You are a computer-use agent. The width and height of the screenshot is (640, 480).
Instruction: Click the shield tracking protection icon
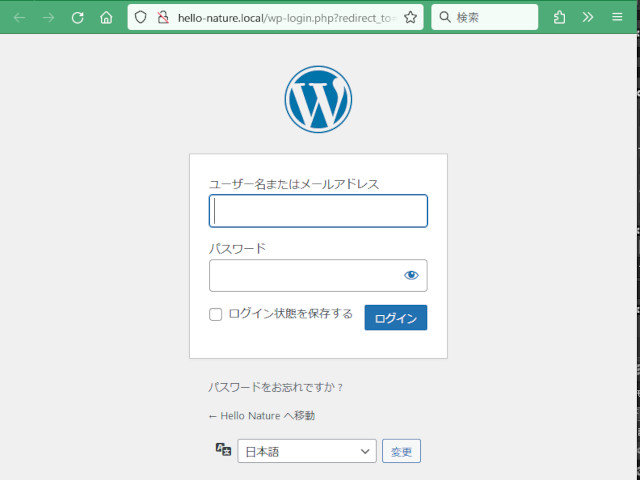pyautogui.click(x=141, y=17)
